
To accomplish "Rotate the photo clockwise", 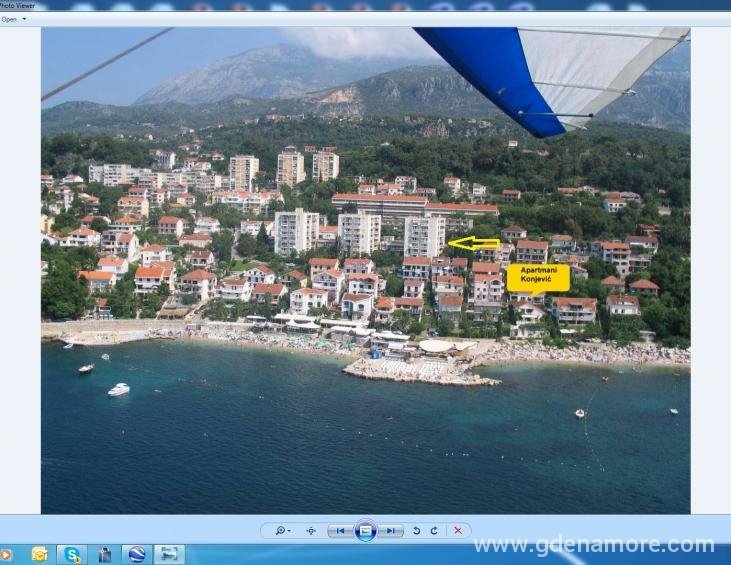I will [434, 531].
